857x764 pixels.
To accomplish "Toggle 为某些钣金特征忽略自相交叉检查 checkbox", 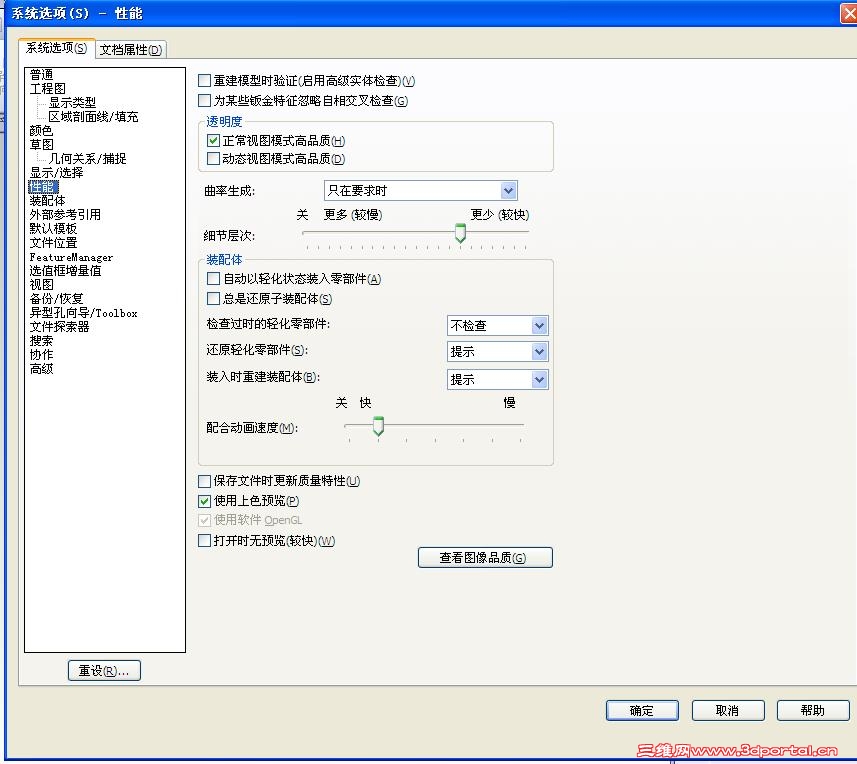I will pos(204,101).
